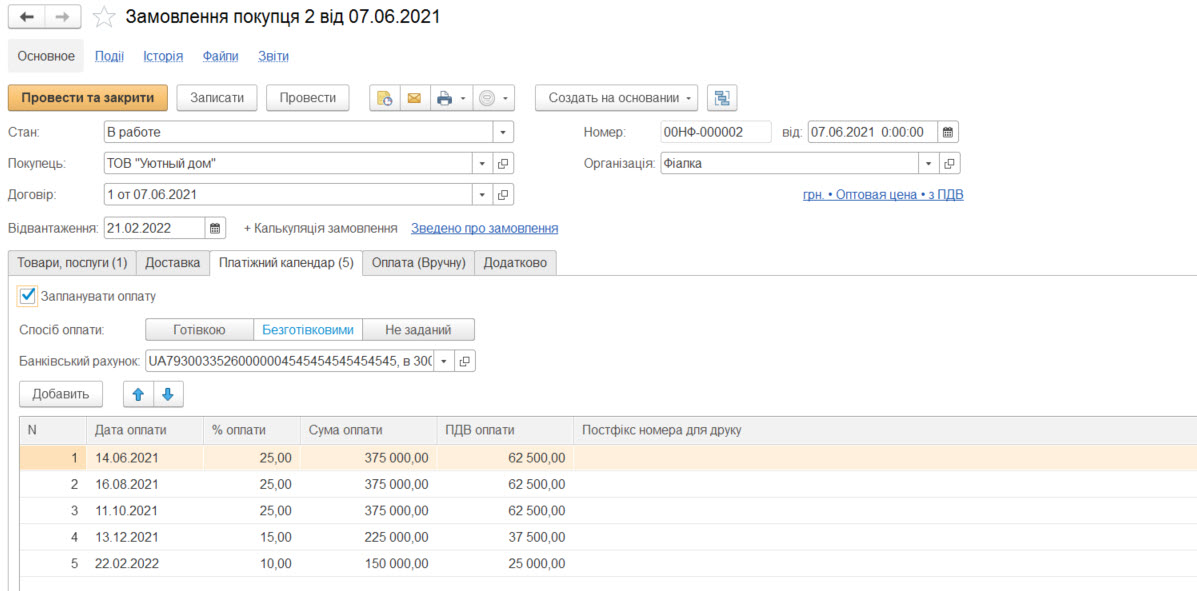Viewport: 1197px width, 591px height.
Task: Switch to Товари, послуги tab
Action: tap(71, 263)
